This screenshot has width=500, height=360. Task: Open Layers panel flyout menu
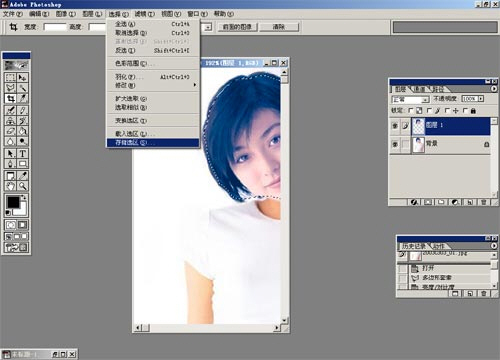coord(494,89)
